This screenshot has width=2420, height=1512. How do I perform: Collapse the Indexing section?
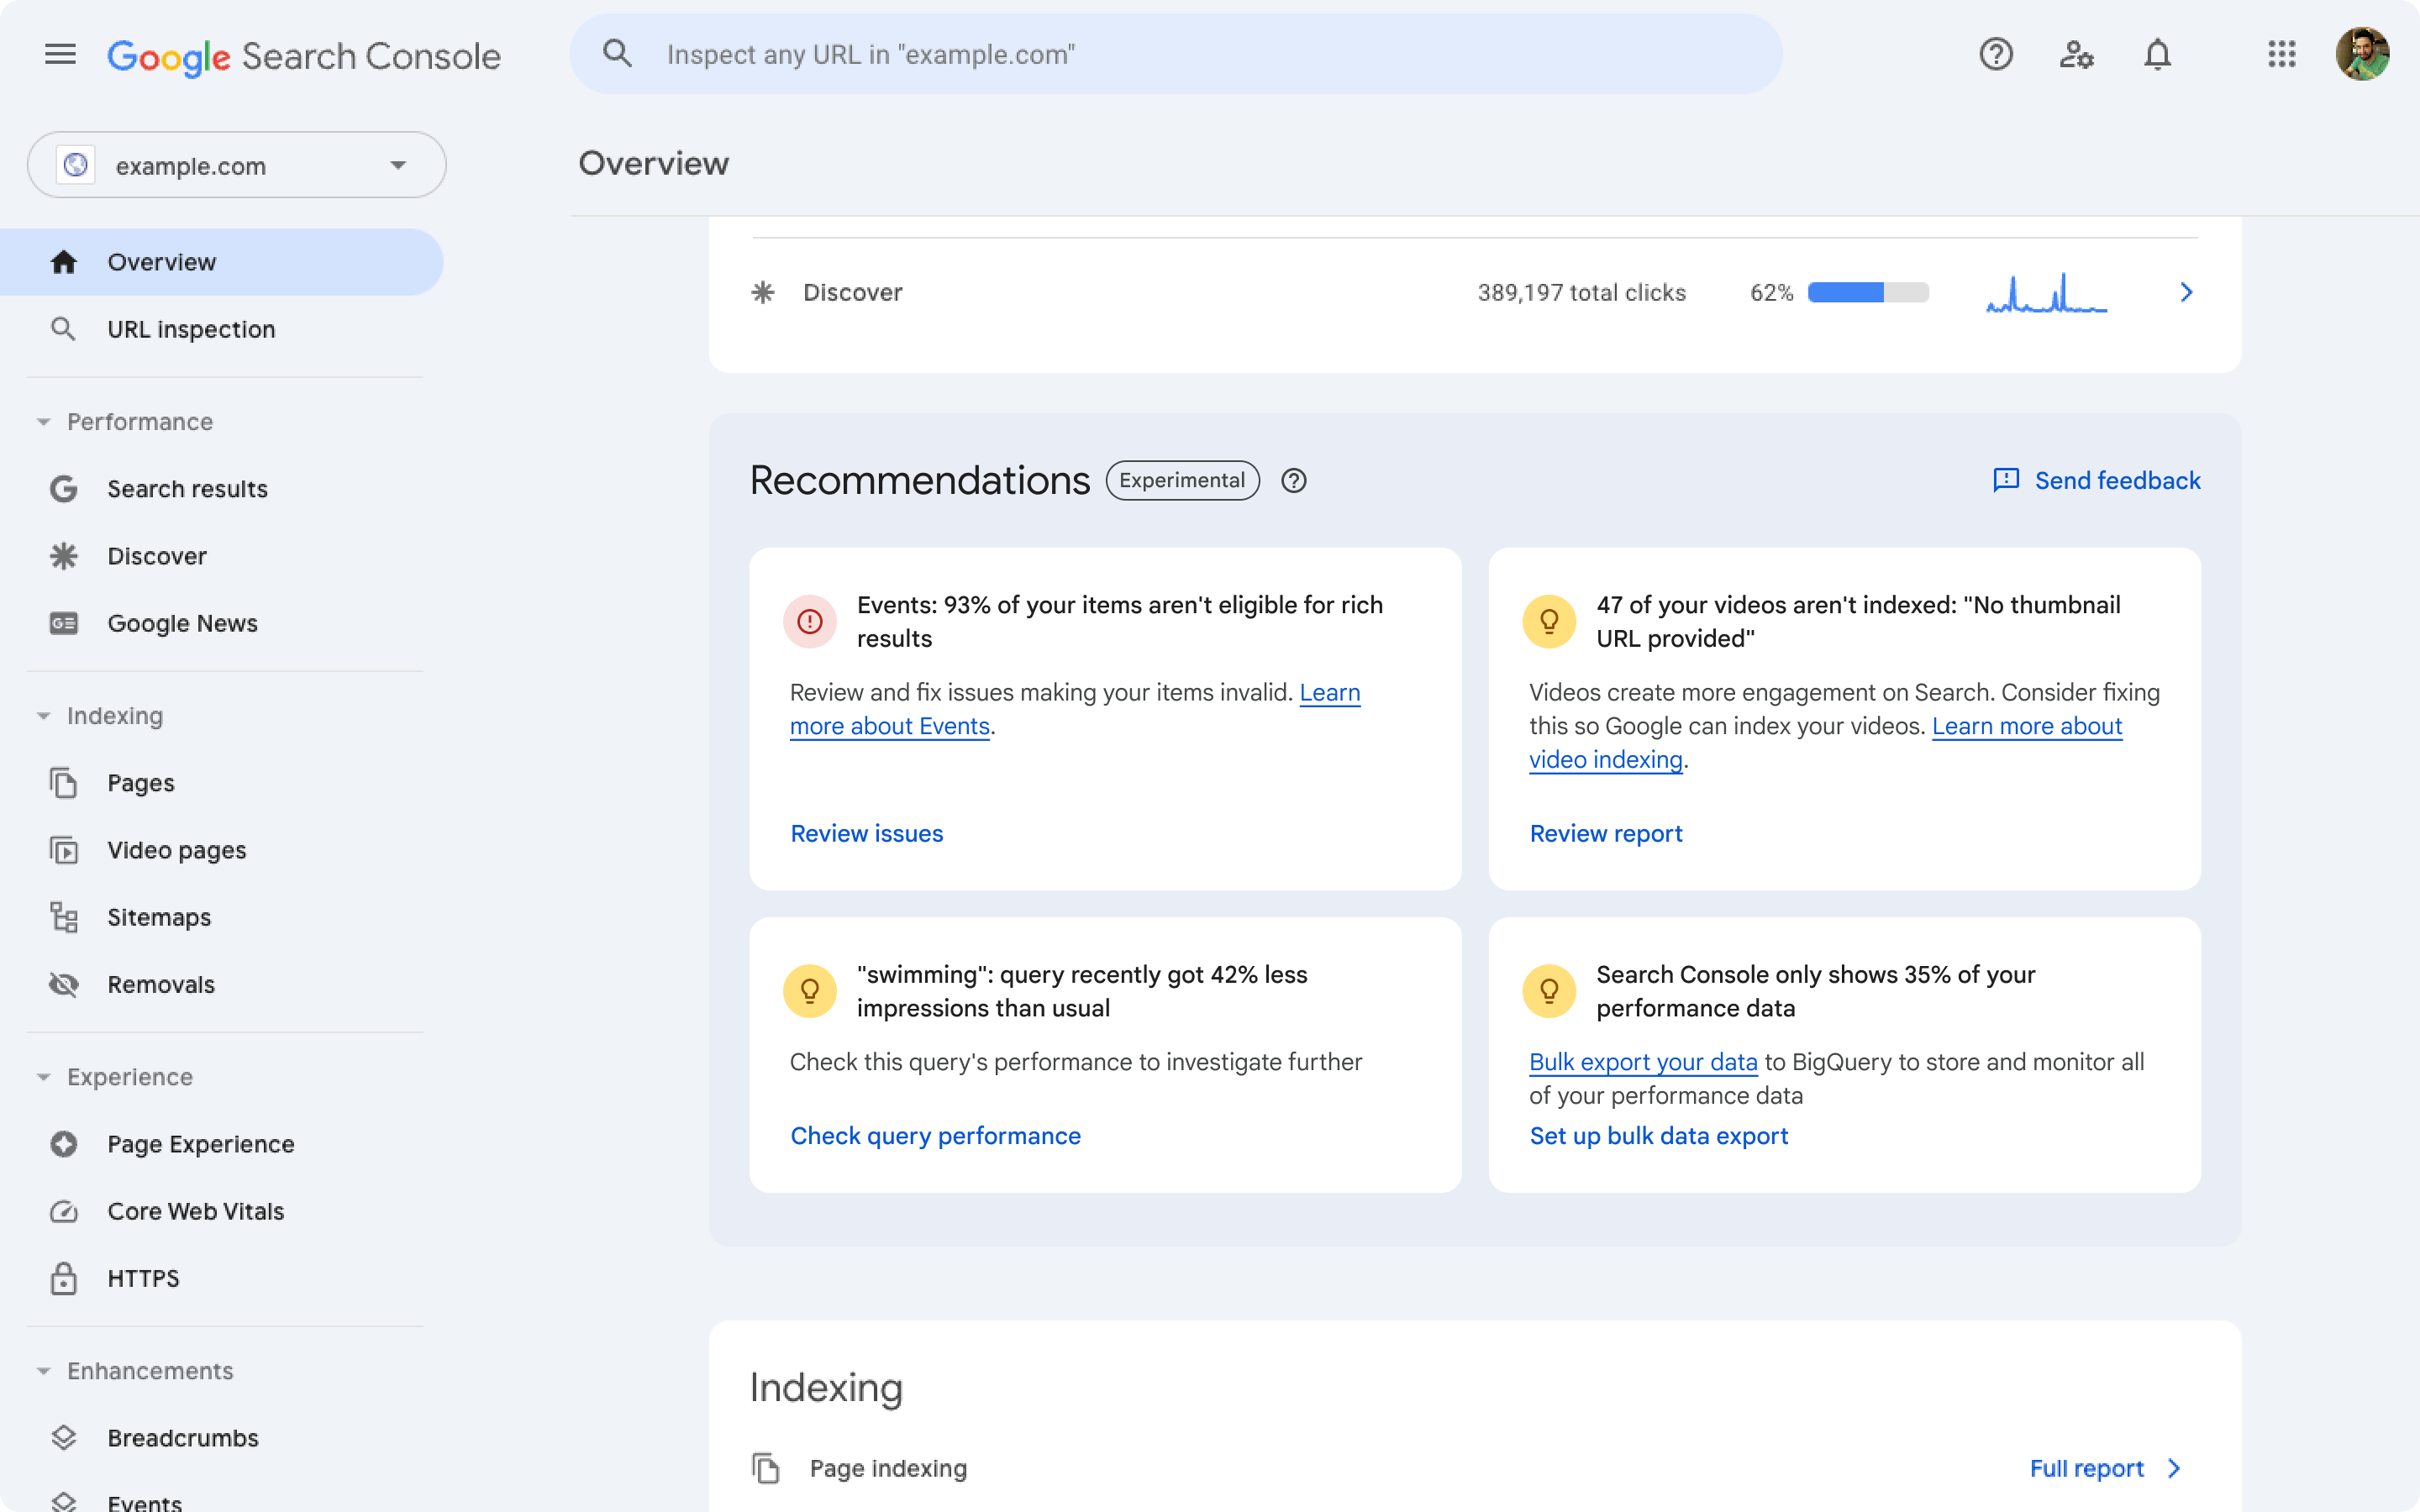point(42,714)
